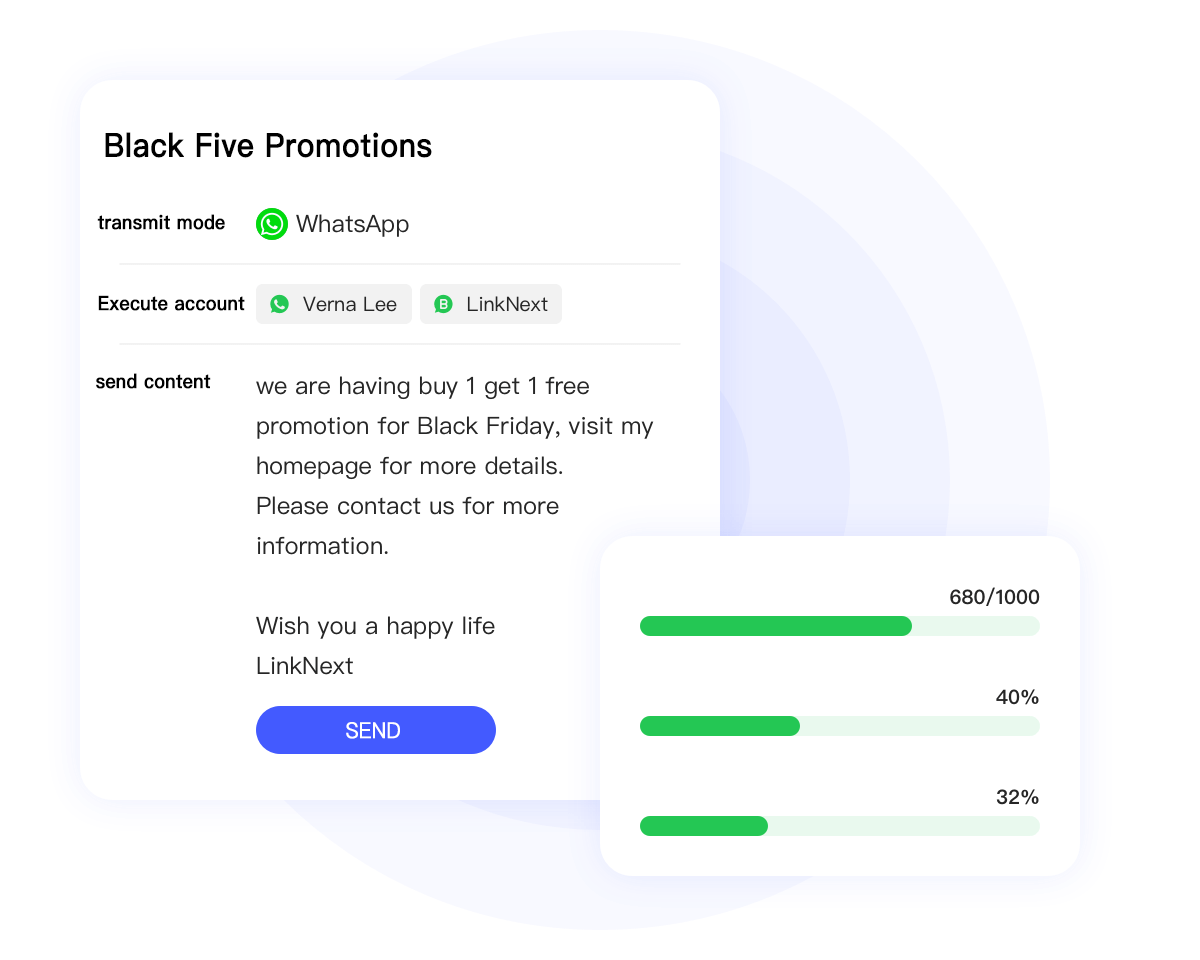Click the 680/1000 count label
Screen dimensions: 1200x960
(x=994, y=598)
